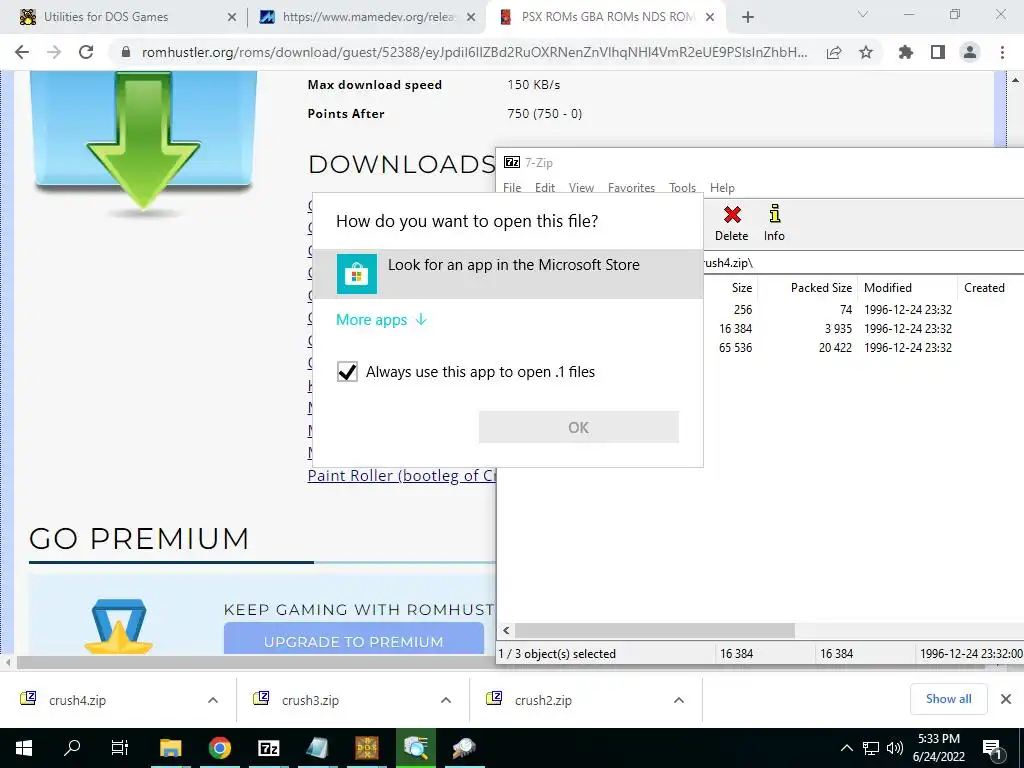This screenshot has width=1024, height=768.
Task: Open the volume speaker tray icon
Action: 894,748
